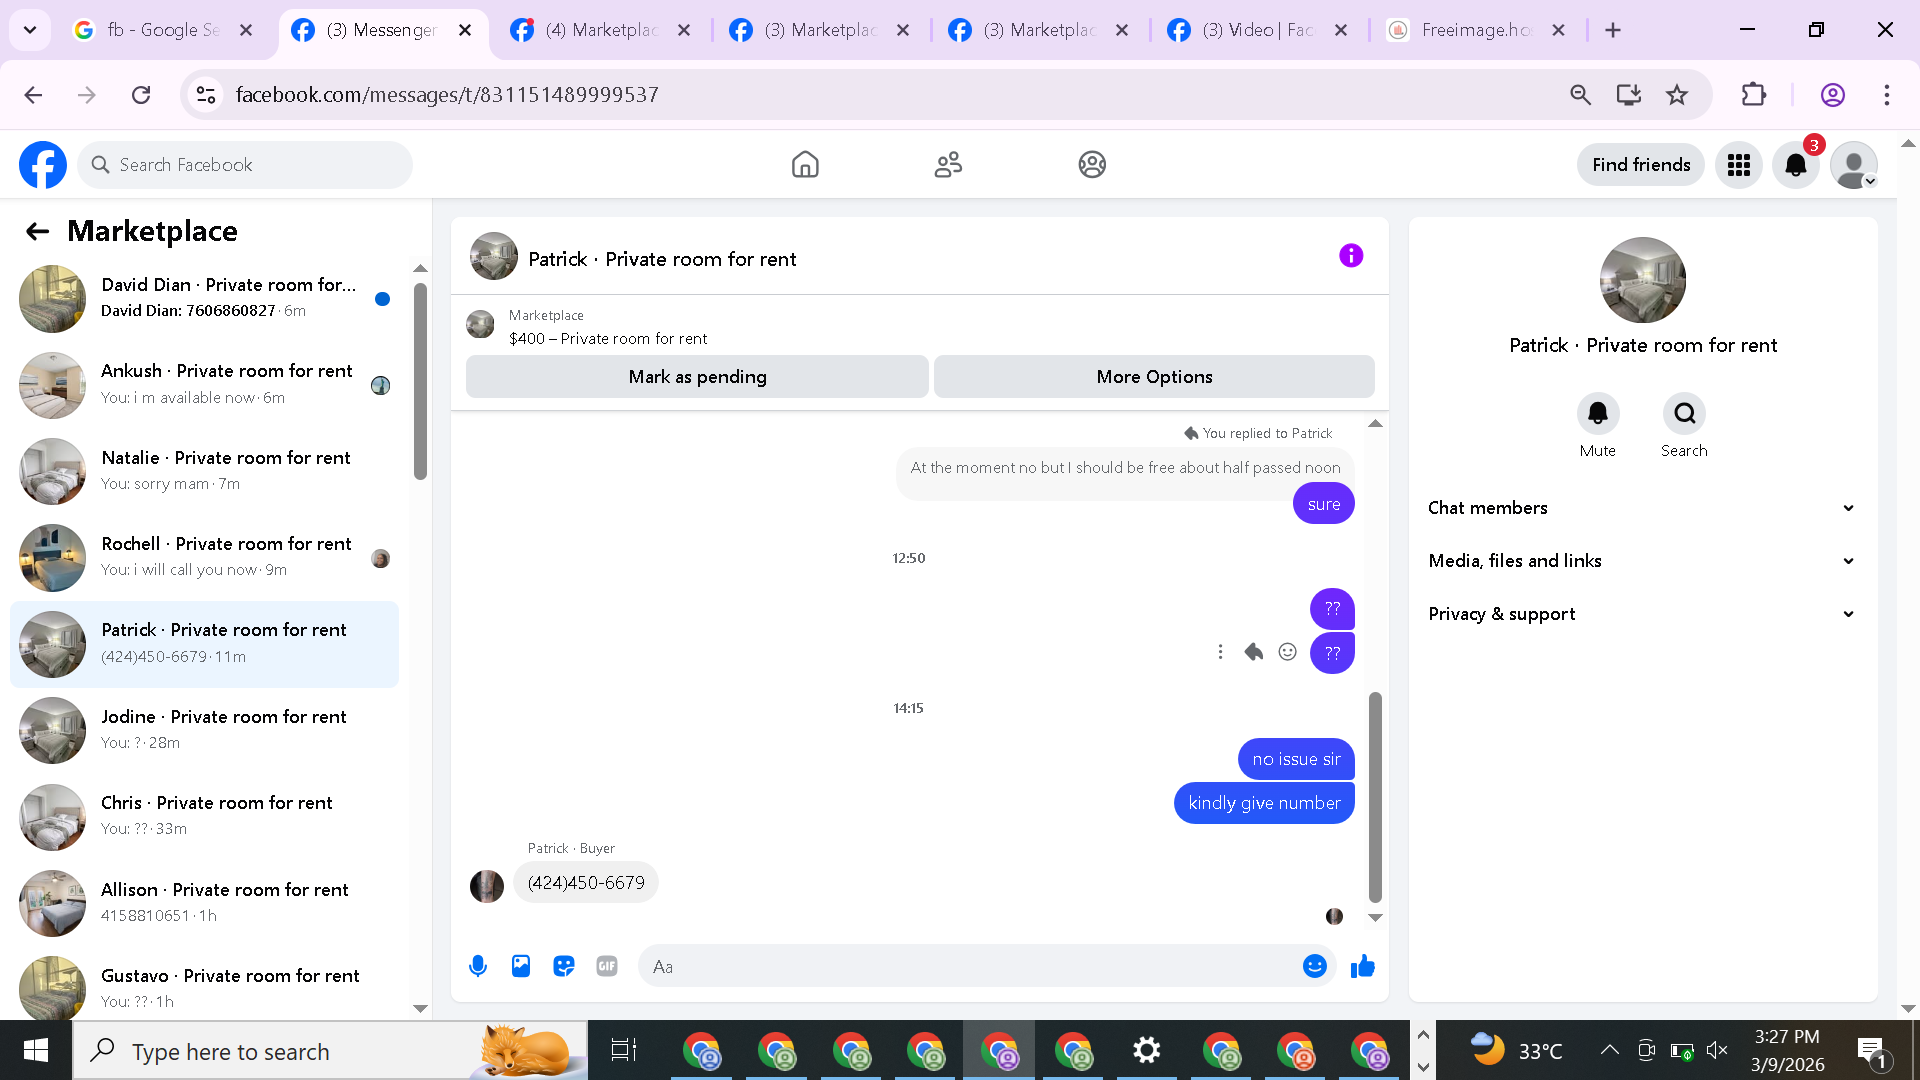Image resolution: width=1920 pixels, height=1080 pixels.
Task: Mark the room listing as pending
Action: pyautogui.click(x=697, y=377)
